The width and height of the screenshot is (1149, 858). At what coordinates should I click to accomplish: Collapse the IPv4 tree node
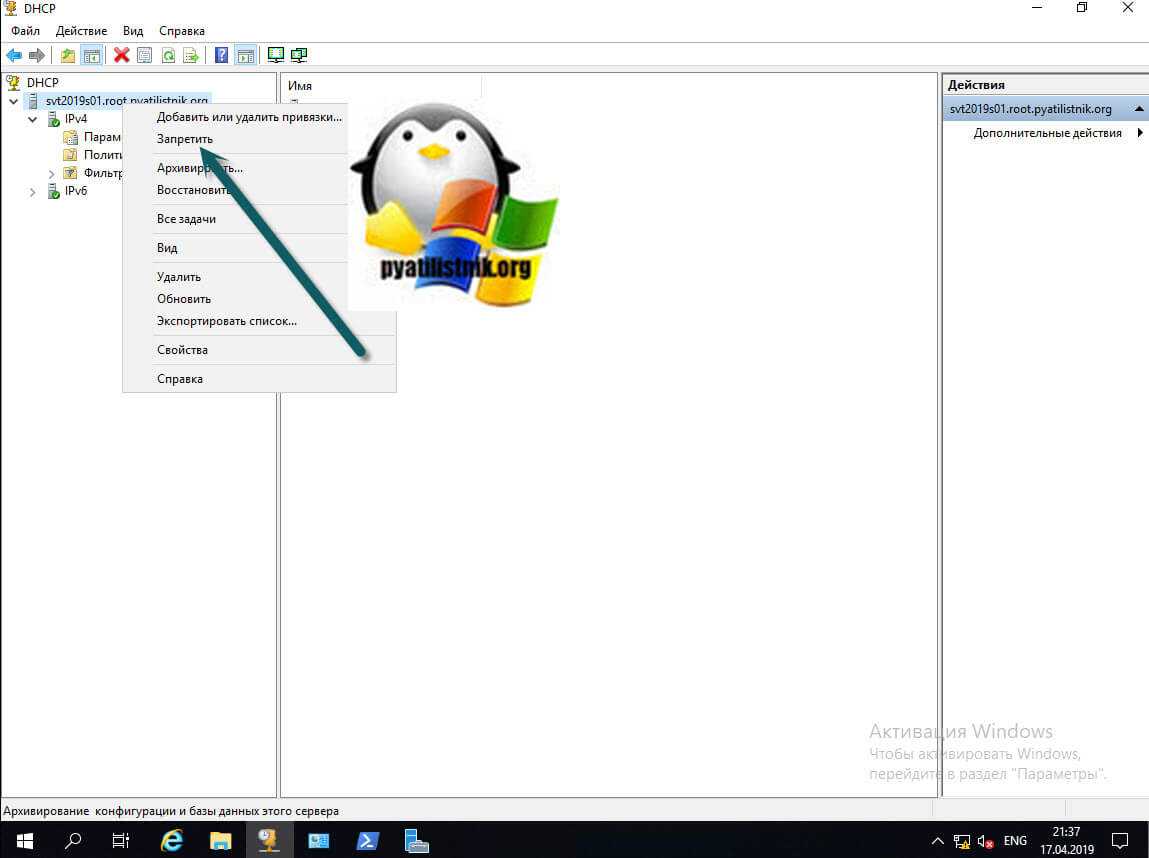pyautogui.click(x=33, y=119)
